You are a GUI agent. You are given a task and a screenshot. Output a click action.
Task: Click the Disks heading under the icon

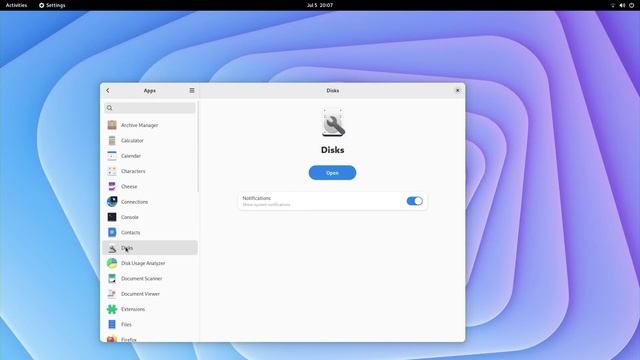click(332, 150)
